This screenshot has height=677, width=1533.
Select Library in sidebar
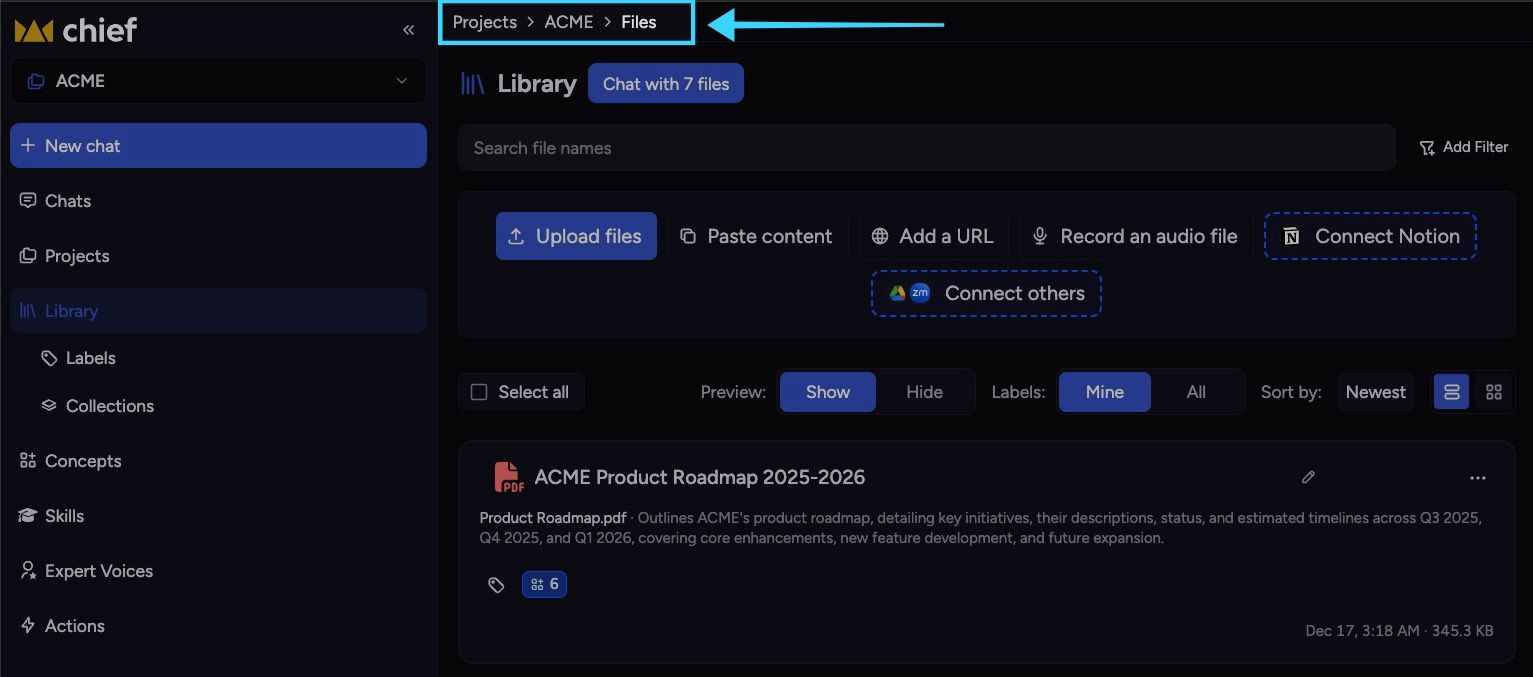(x=218, y=311)
